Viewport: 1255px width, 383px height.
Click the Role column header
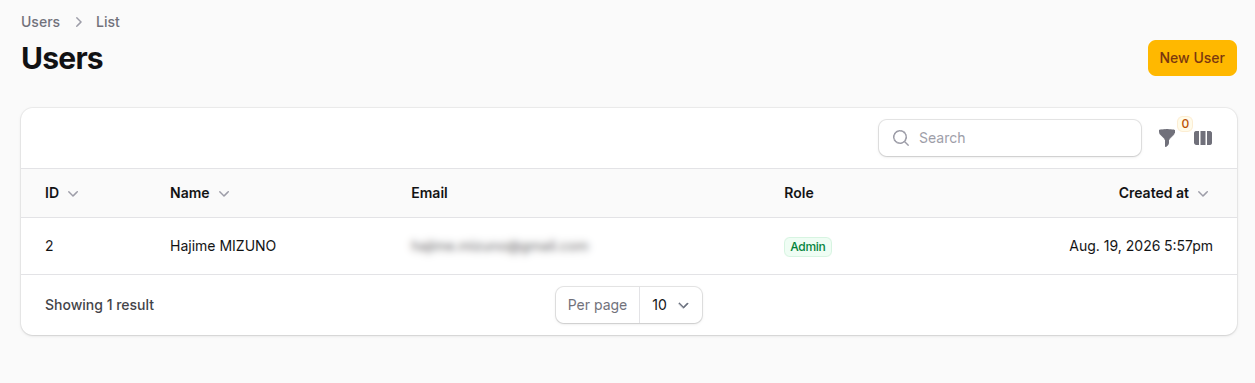(x=799, y=193)
